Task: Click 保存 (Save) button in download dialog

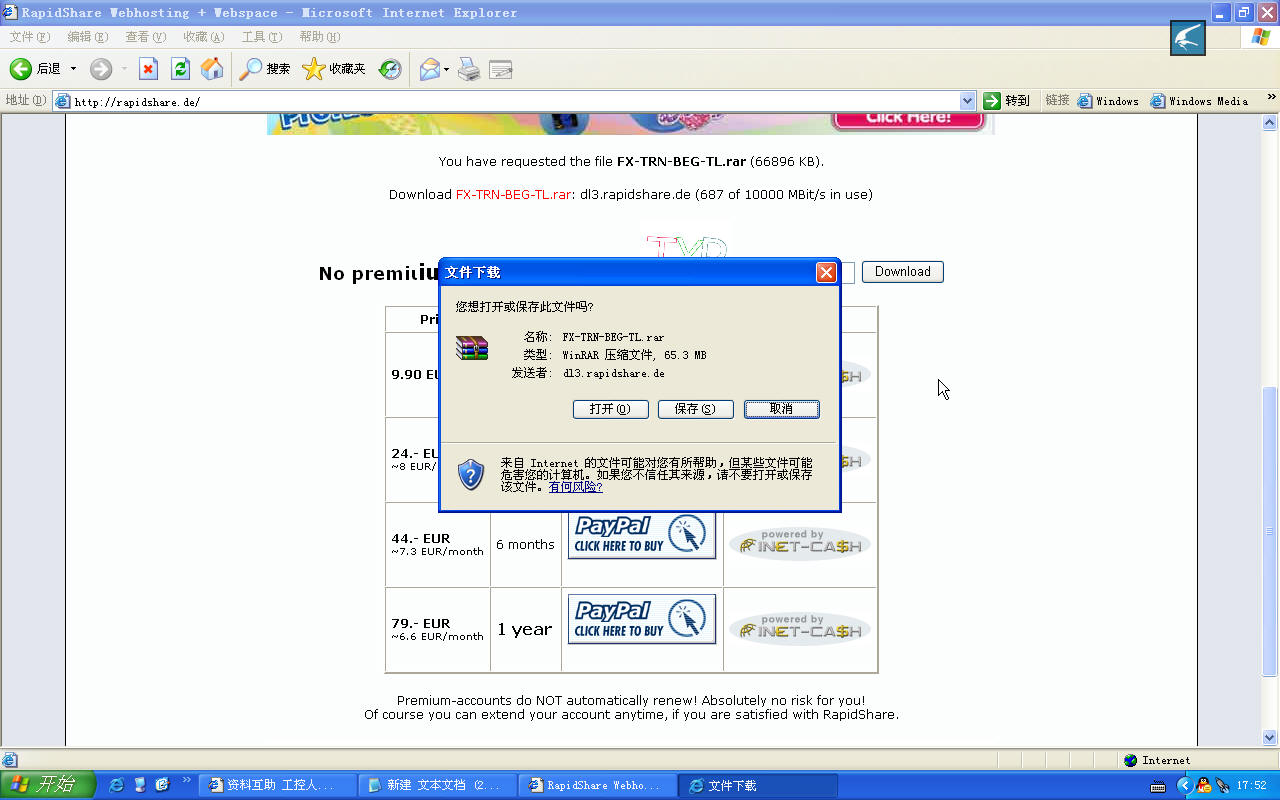Action: click(695, 409)
